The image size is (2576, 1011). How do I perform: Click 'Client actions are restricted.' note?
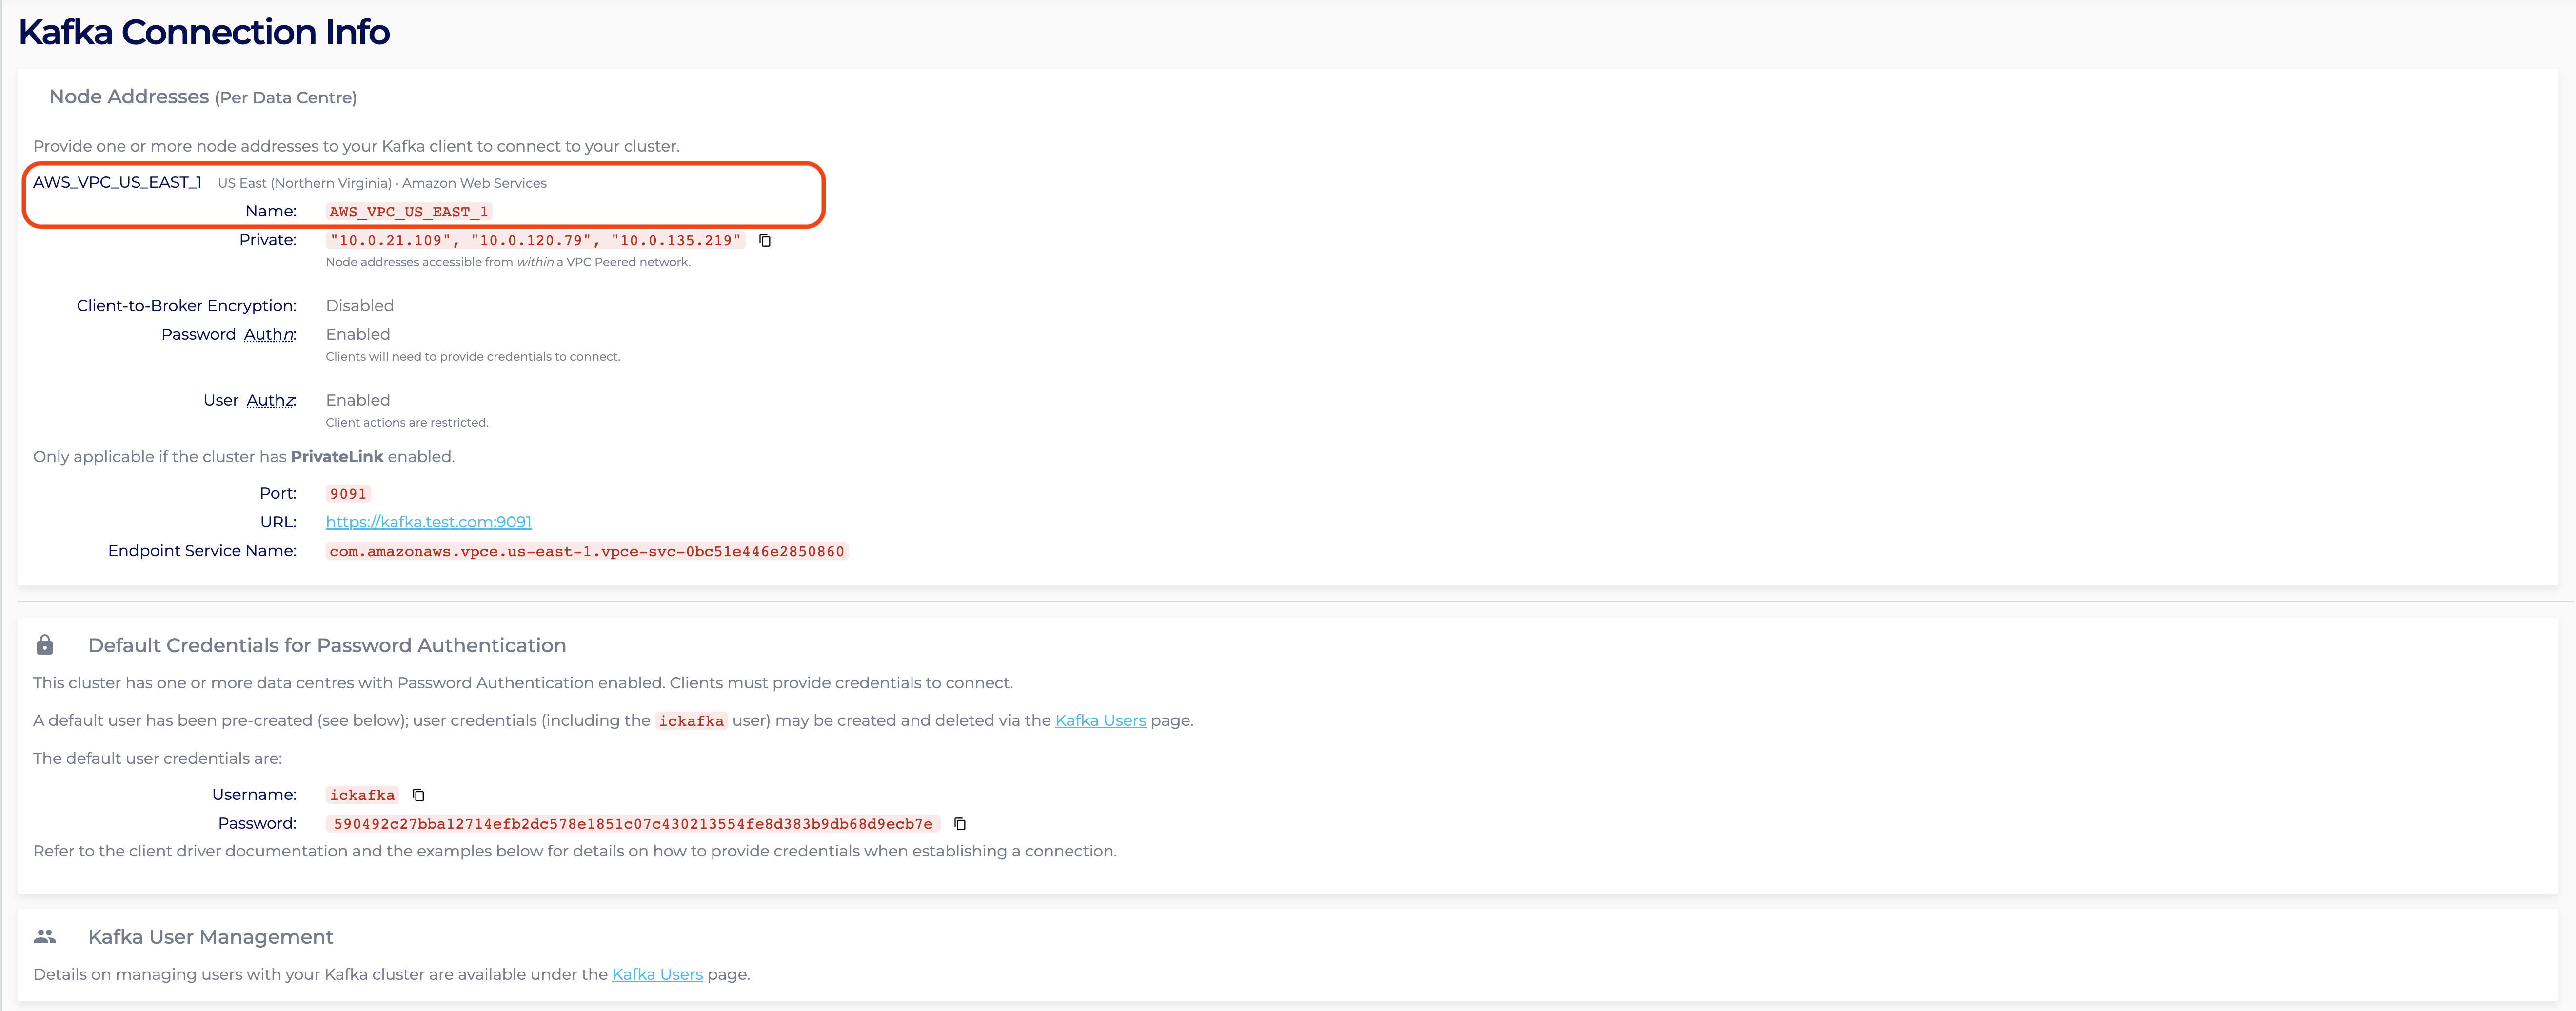point(407,422)
